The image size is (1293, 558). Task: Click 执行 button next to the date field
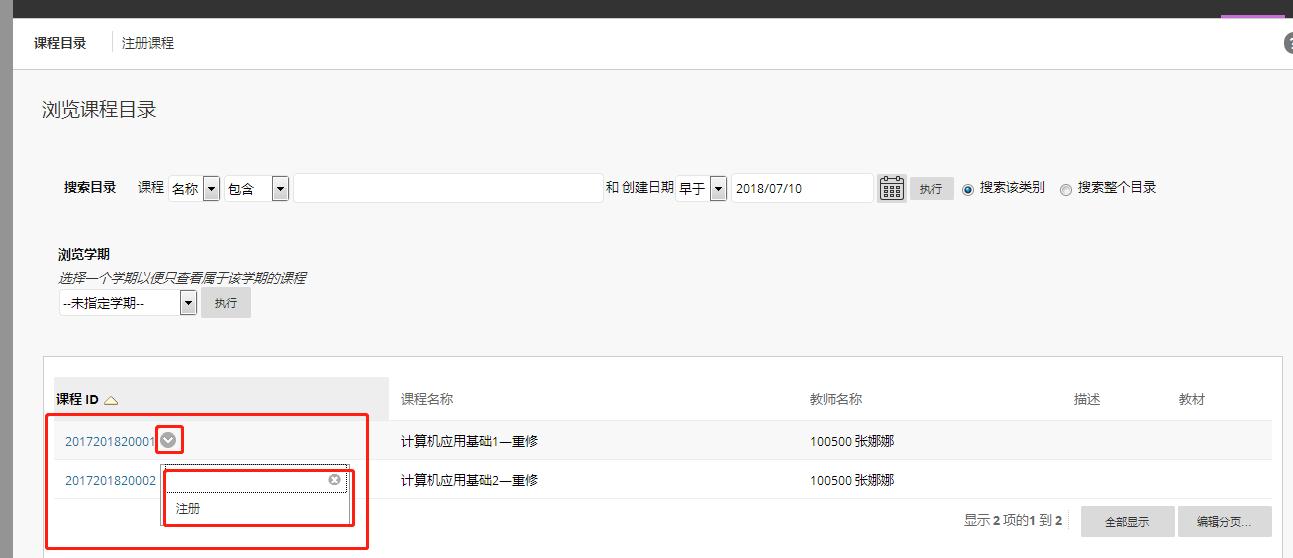coord(931,188)
